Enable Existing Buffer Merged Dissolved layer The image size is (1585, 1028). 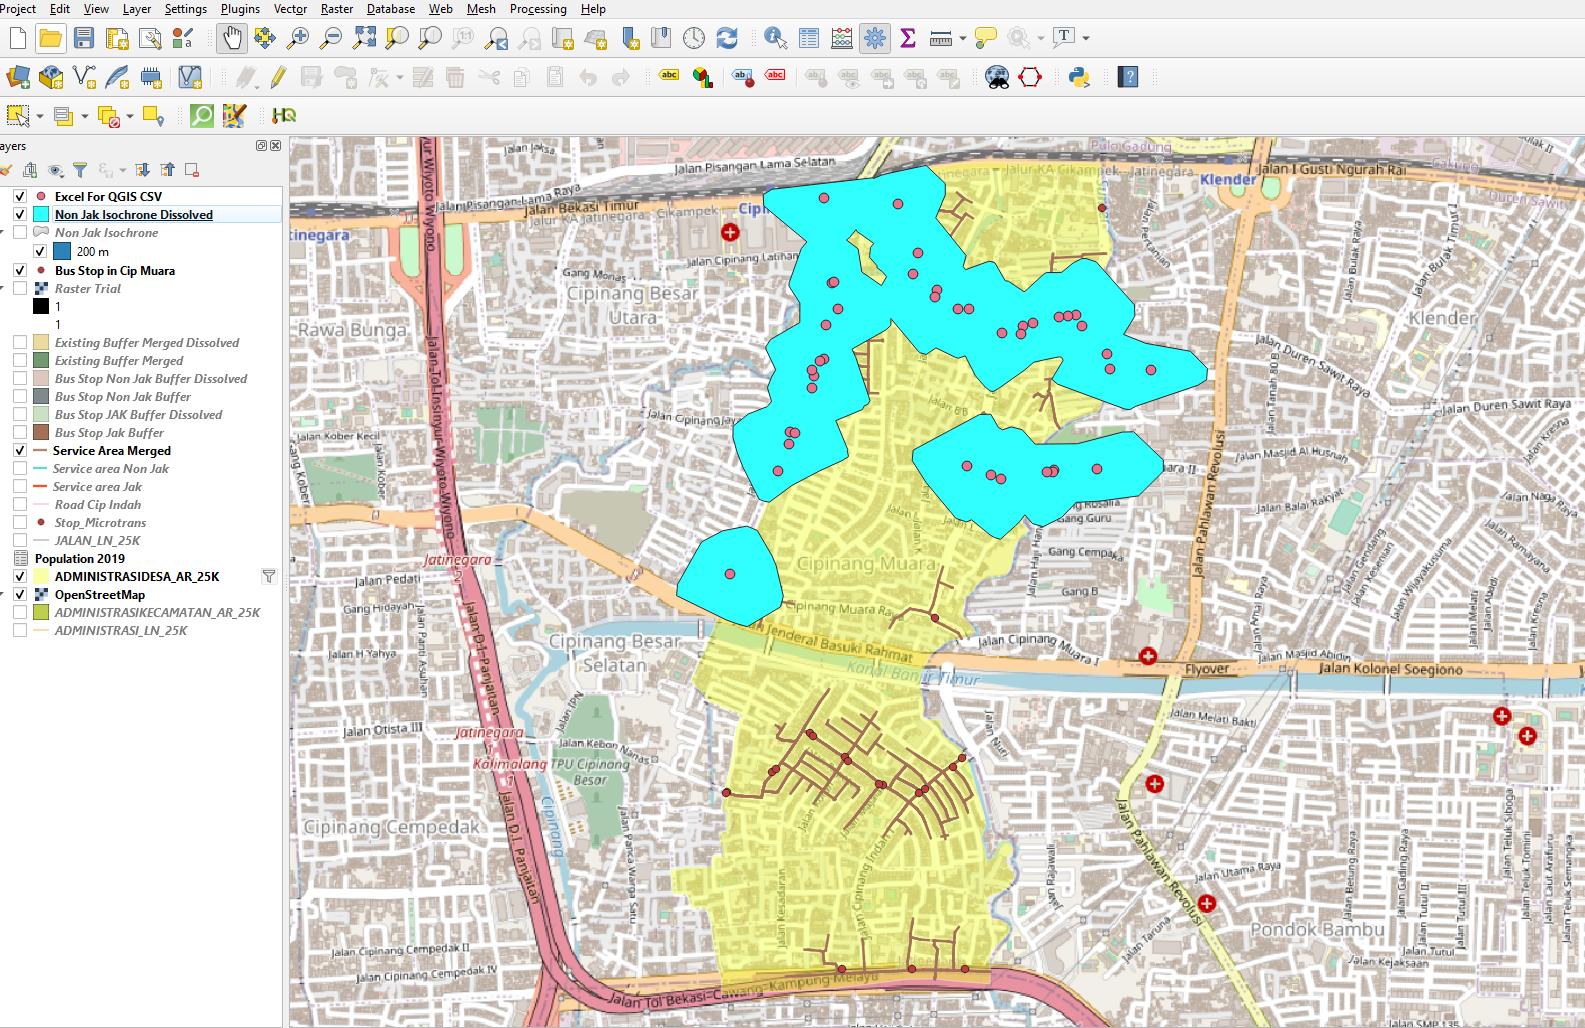[x=20, y=343]
